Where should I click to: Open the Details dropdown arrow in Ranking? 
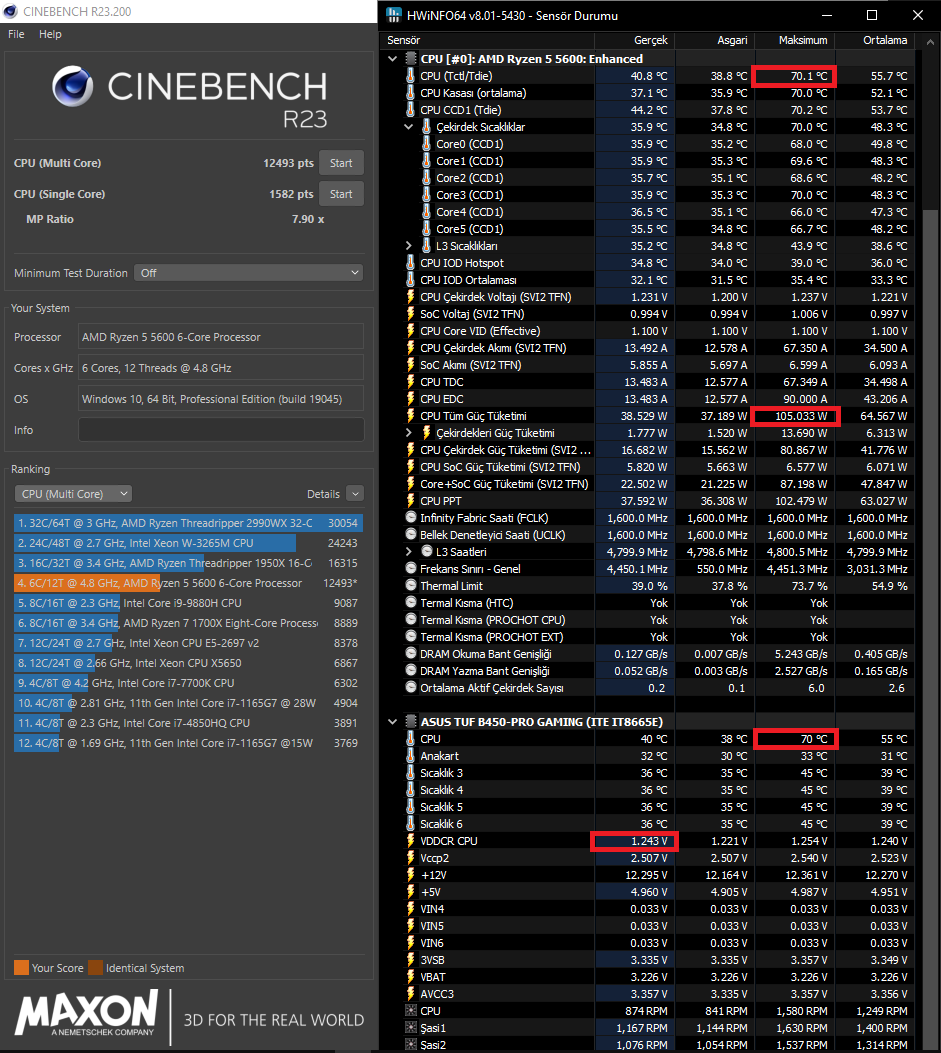pyautogui.click(x=355, y=494)
